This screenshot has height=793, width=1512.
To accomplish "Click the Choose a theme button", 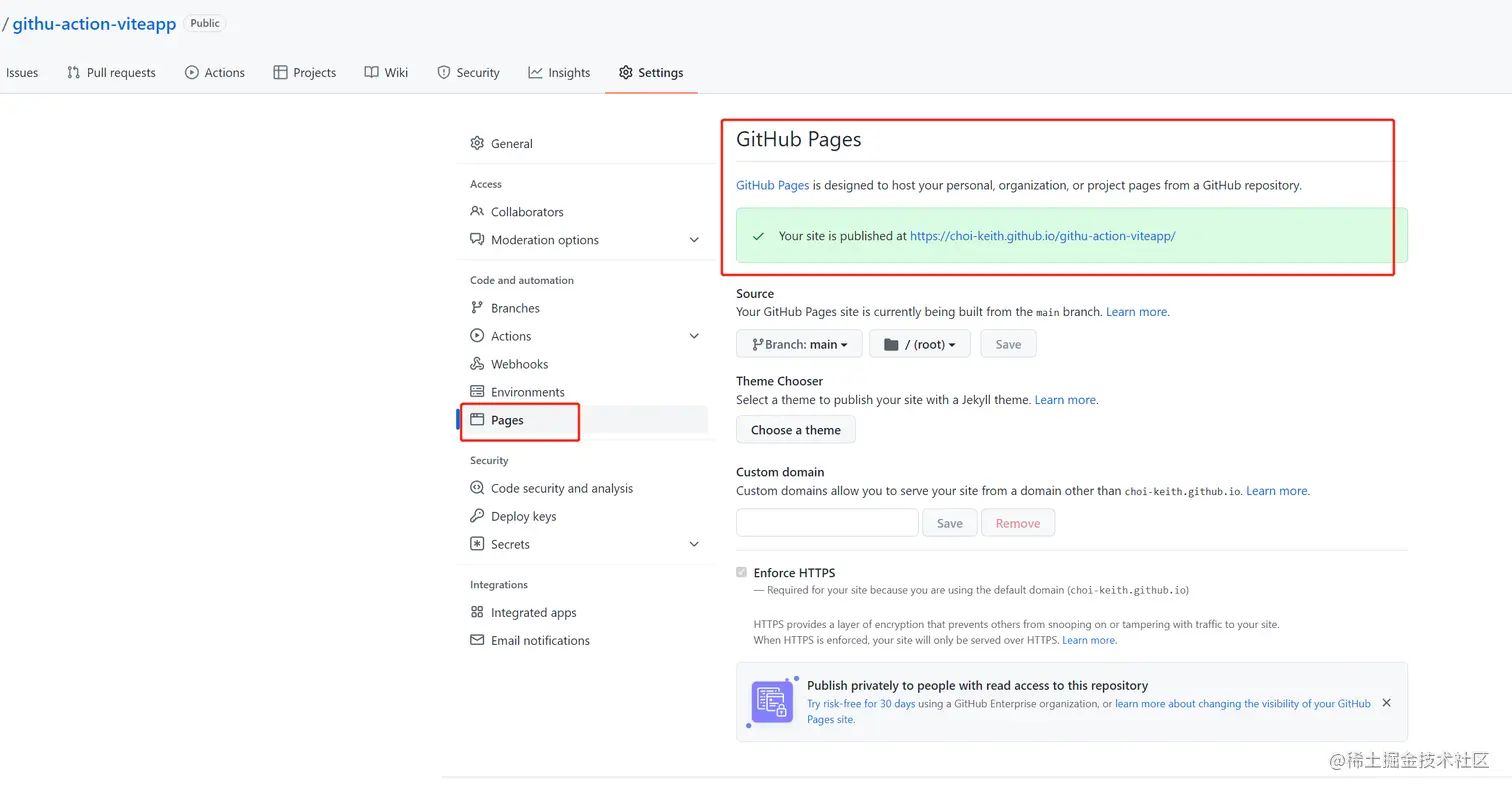I will 796,430.
